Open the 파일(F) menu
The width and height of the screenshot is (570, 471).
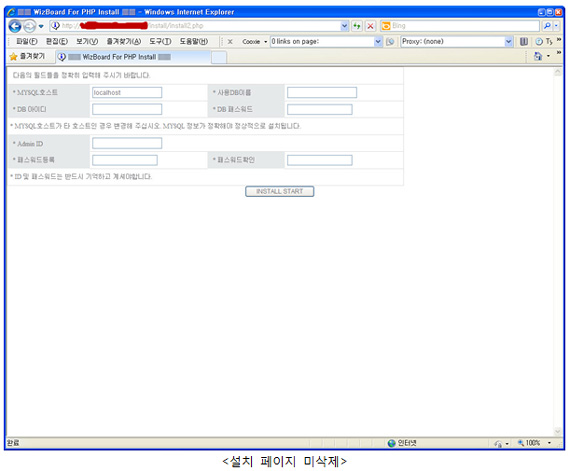[x=26, y=41]
